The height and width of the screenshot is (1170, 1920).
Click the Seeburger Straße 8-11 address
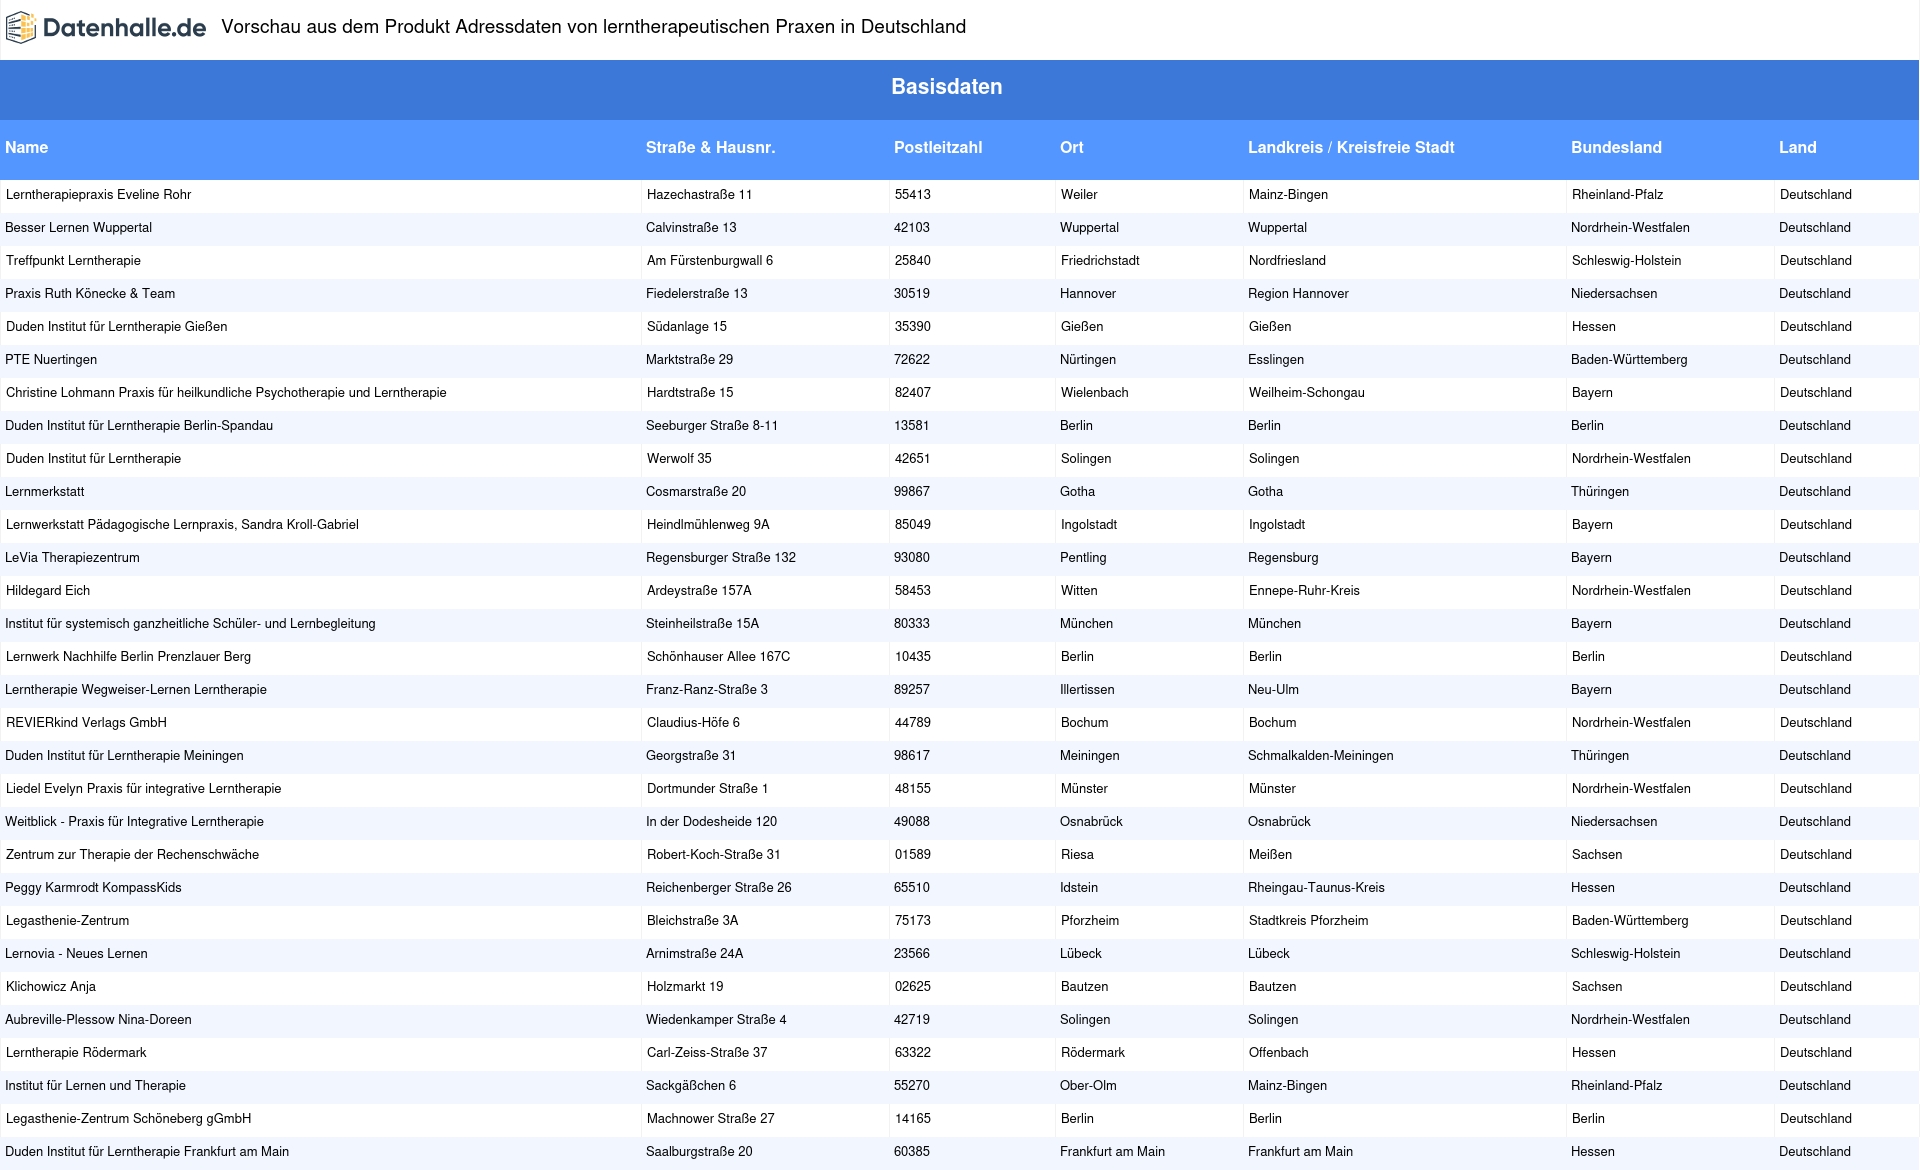712,426
